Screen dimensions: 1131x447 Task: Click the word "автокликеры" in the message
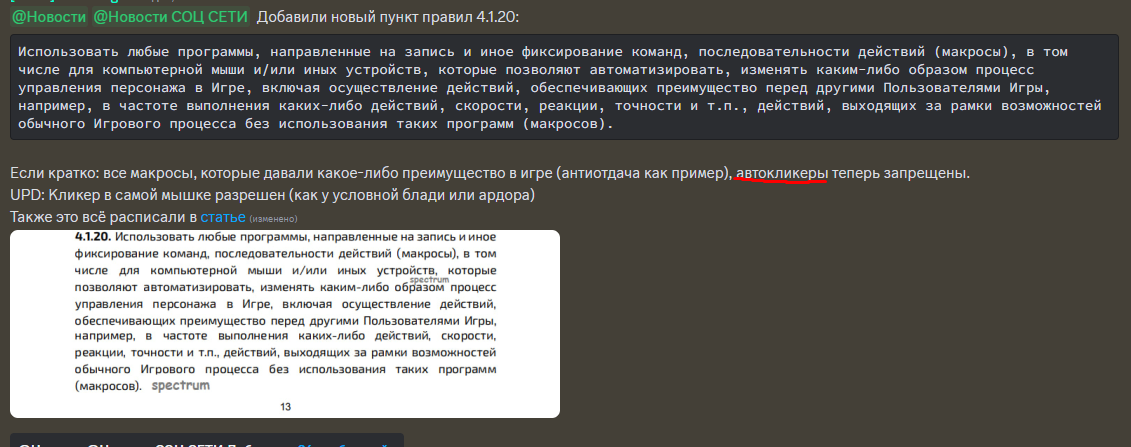pos(781,174)
